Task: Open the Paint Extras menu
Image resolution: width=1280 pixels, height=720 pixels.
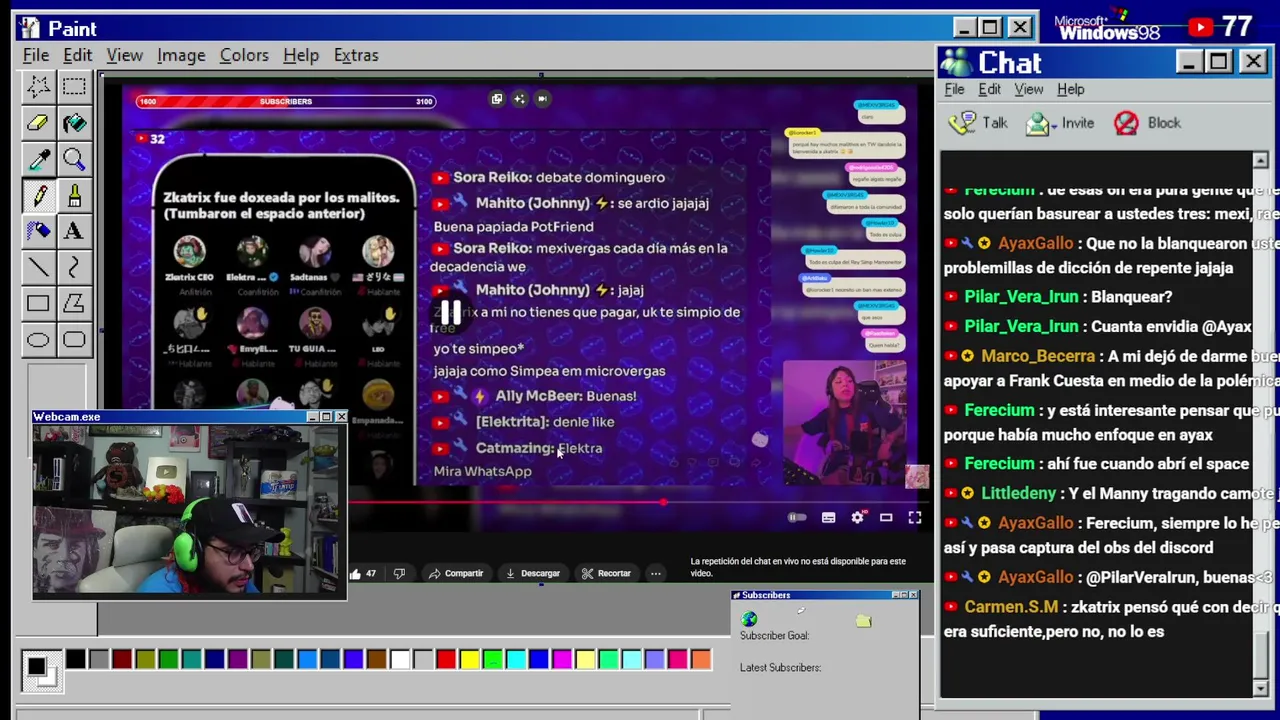Action: point(356,55)
